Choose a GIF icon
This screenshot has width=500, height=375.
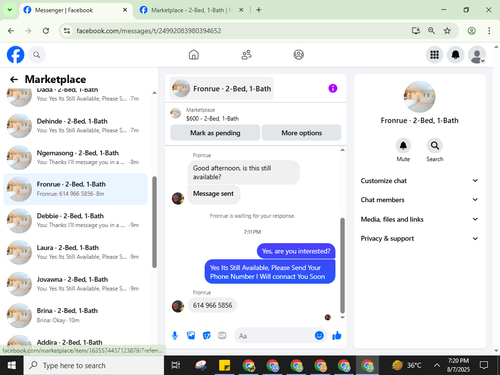point(222,336)
